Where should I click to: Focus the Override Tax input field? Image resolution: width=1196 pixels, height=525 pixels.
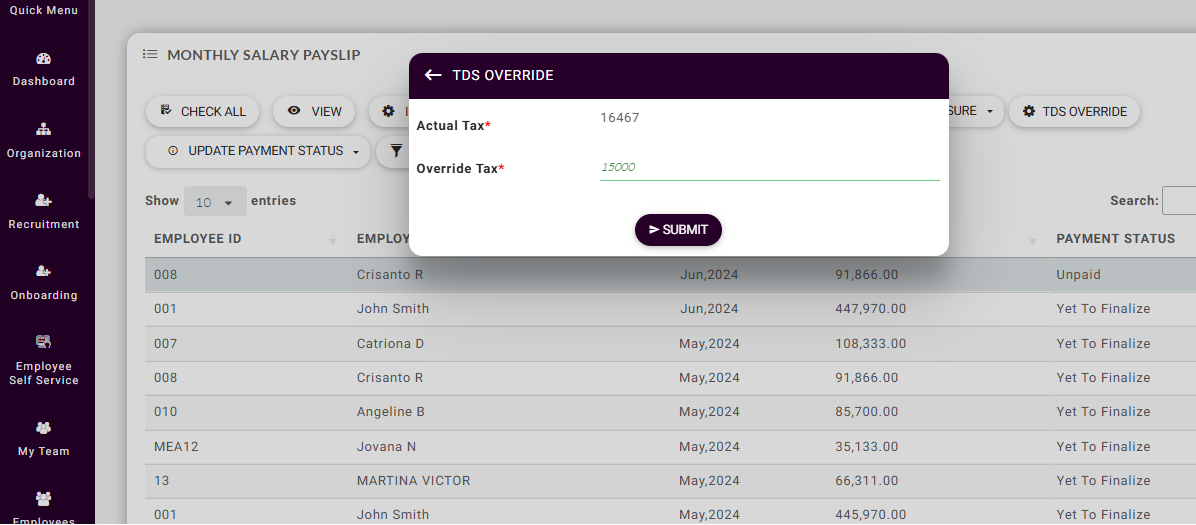pyautogui.click(x=768, y=168)
